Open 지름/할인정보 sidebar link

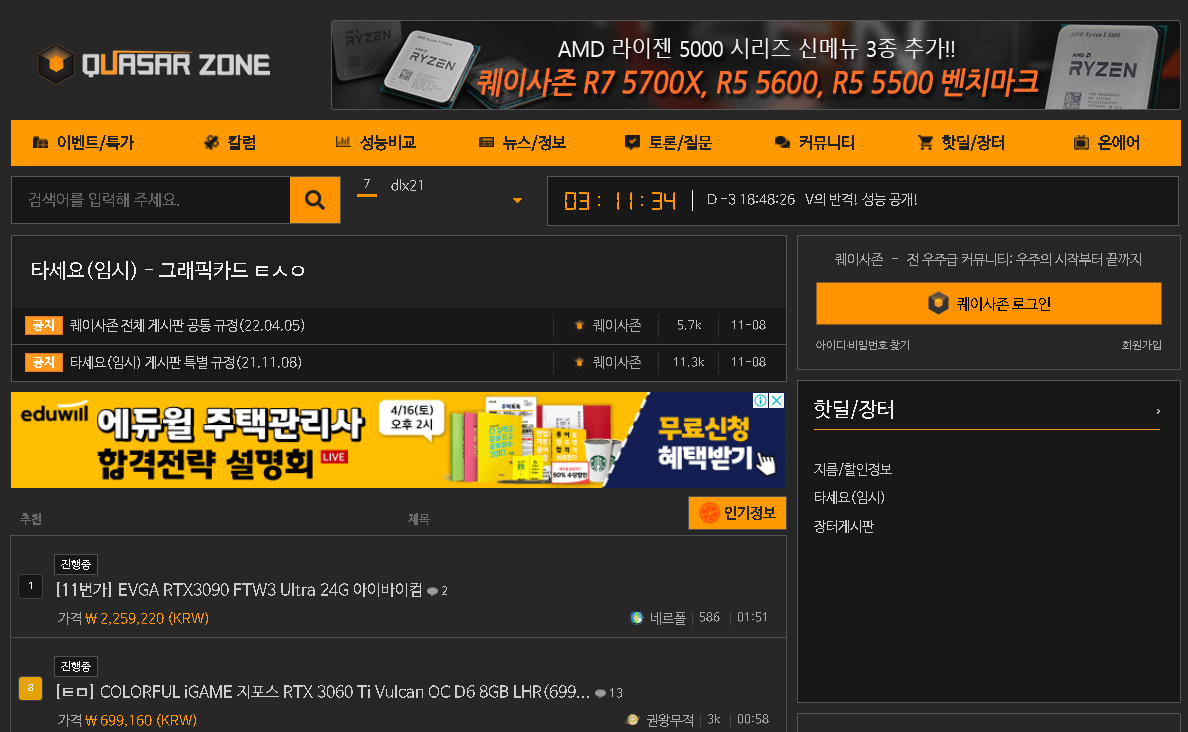[853, 470]
